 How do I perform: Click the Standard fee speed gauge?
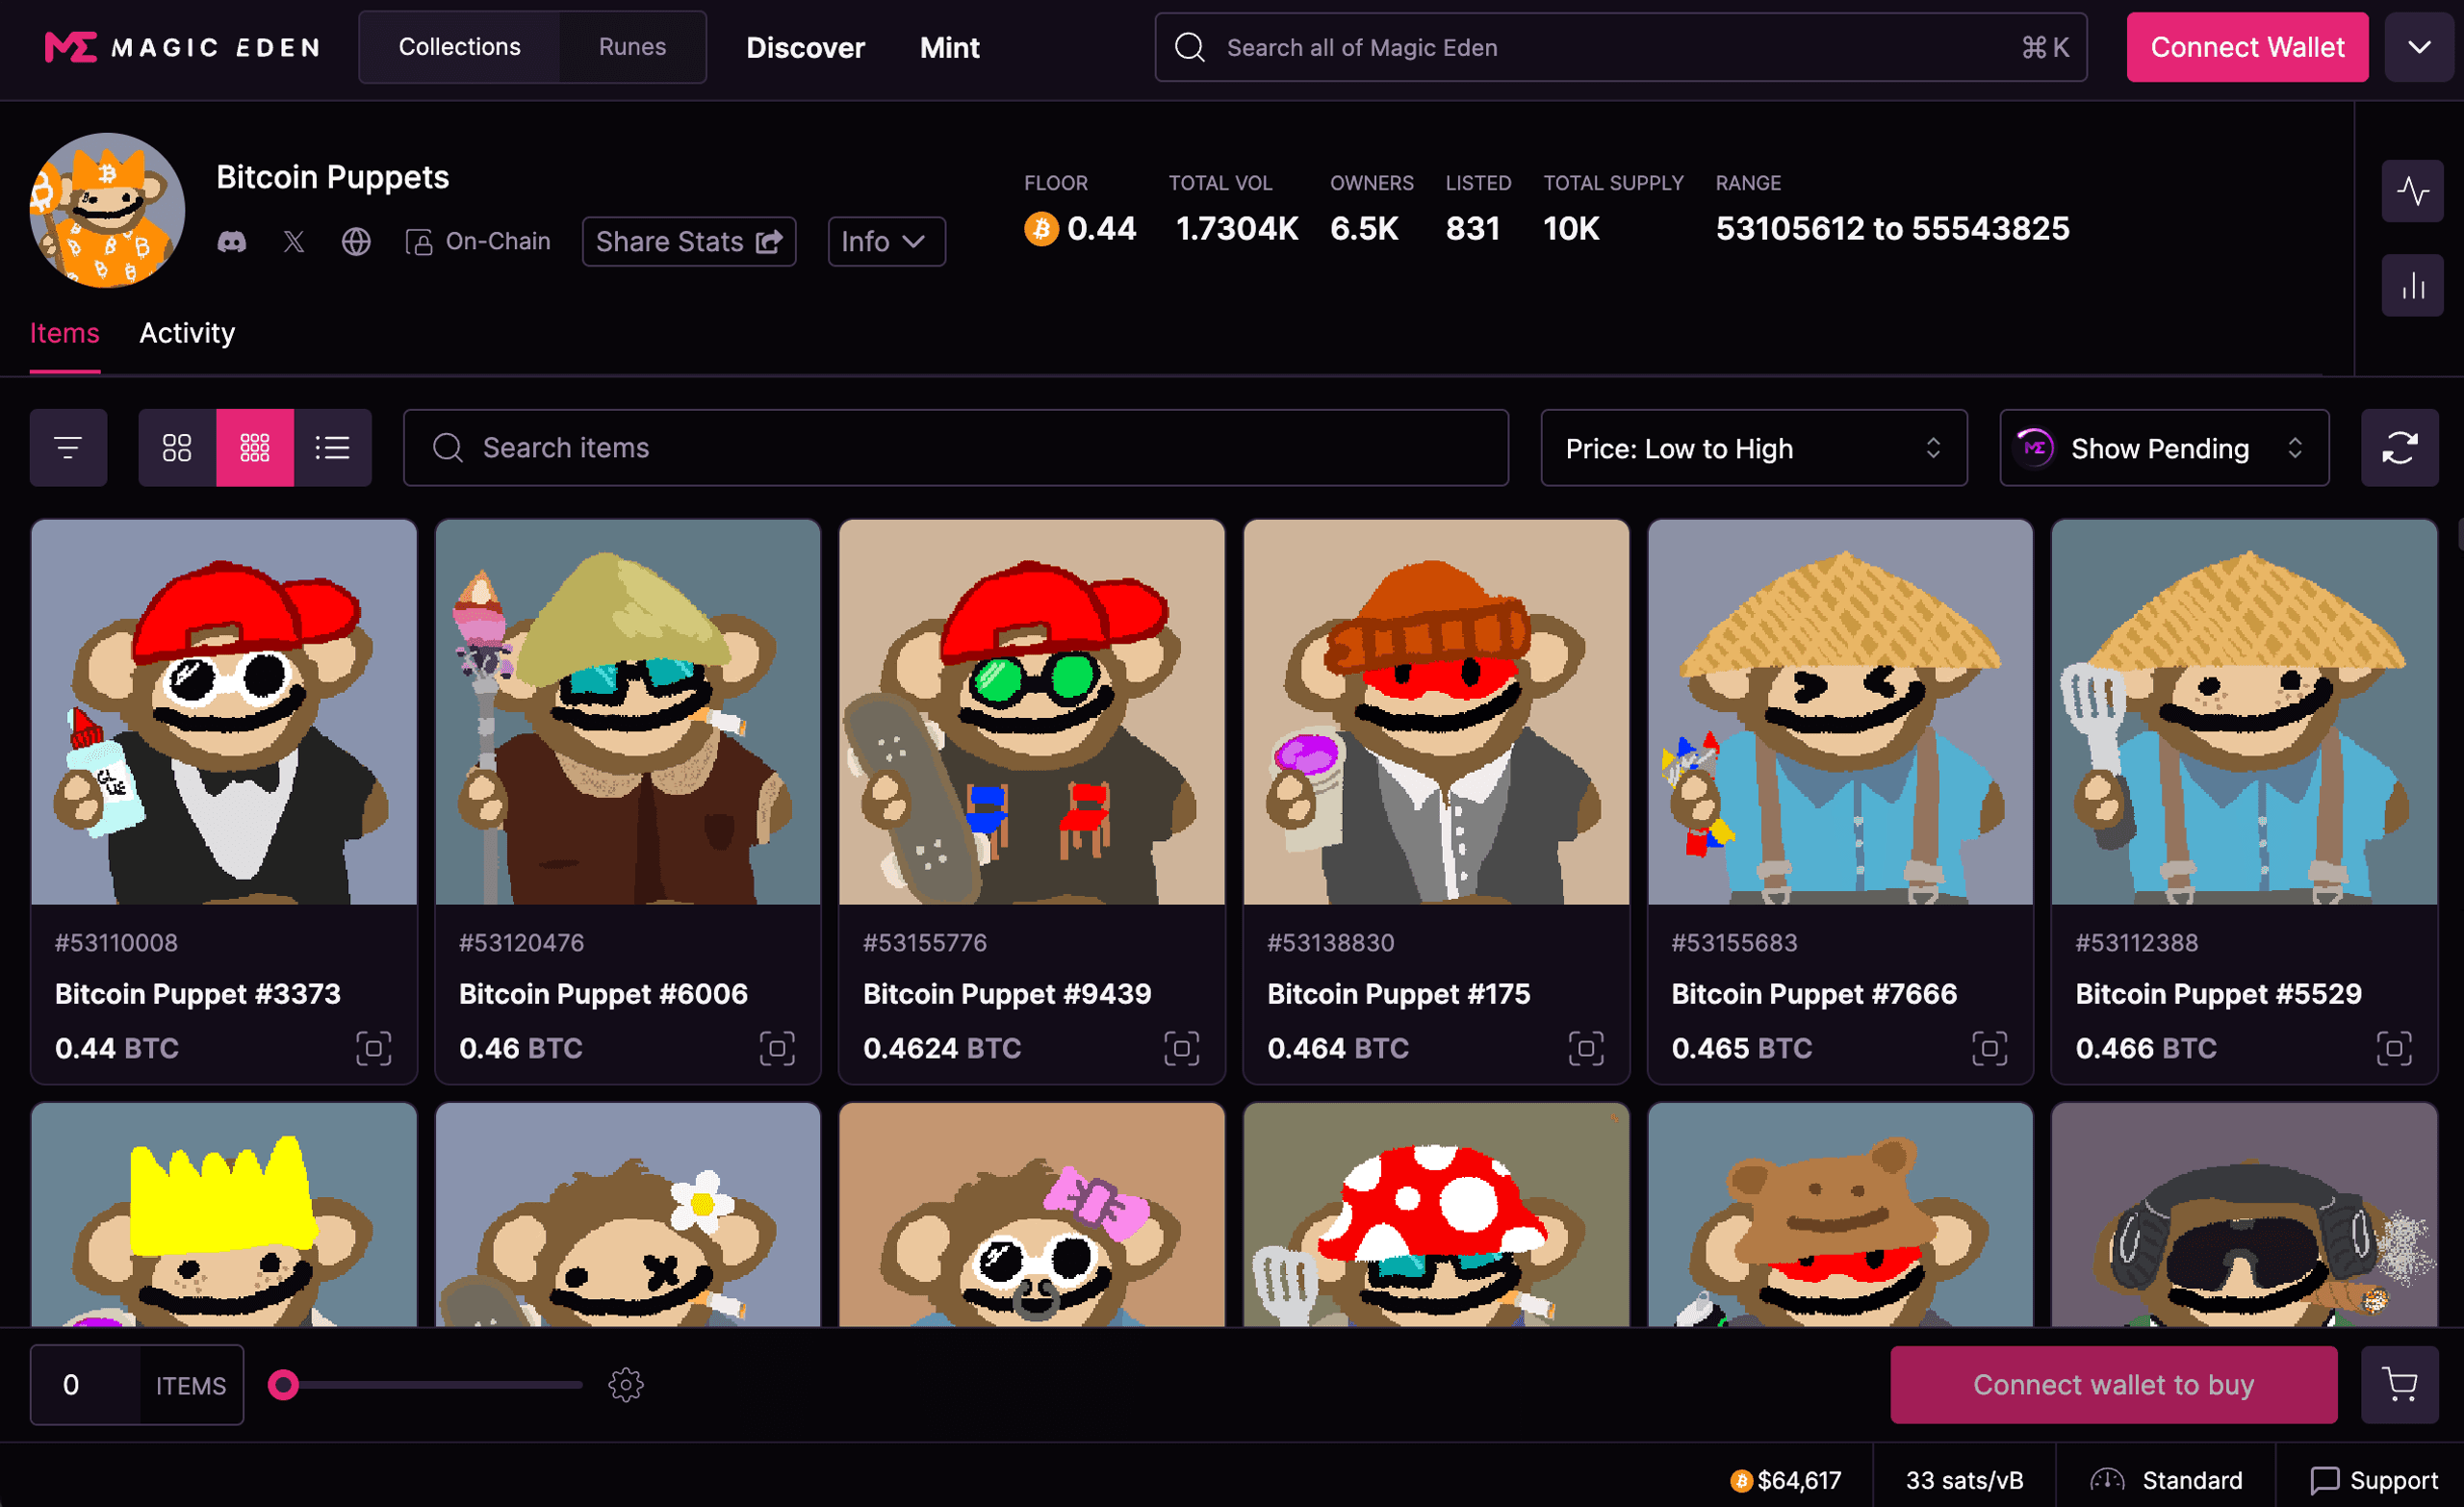[x=2107, y=1480]
